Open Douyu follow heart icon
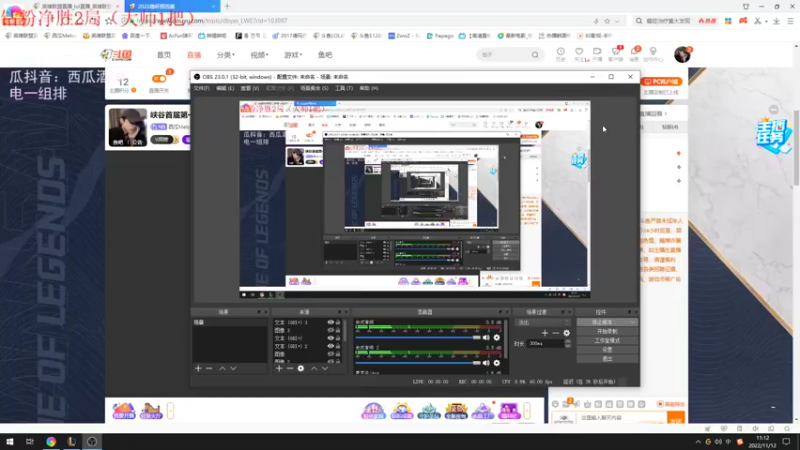This screenshot has height=450, width=800. pyautogui.click(x=579, y=52)
